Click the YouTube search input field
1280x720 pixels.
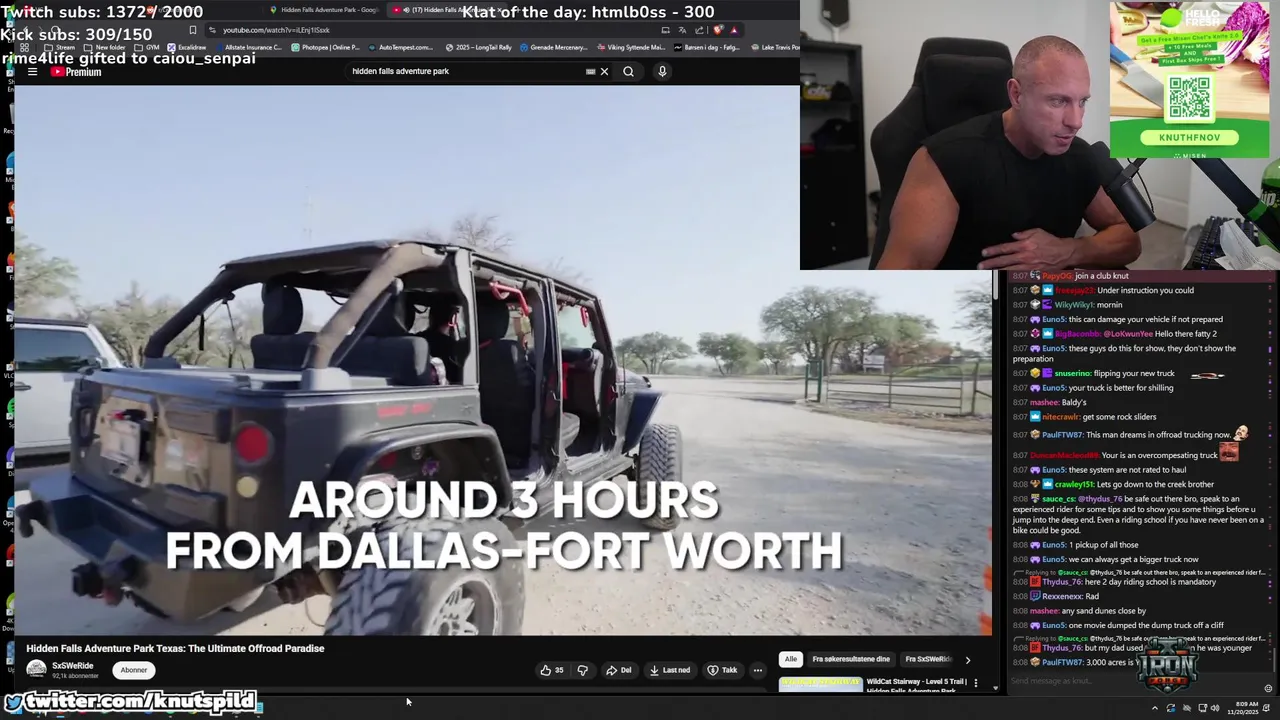(x=465, y=72)
